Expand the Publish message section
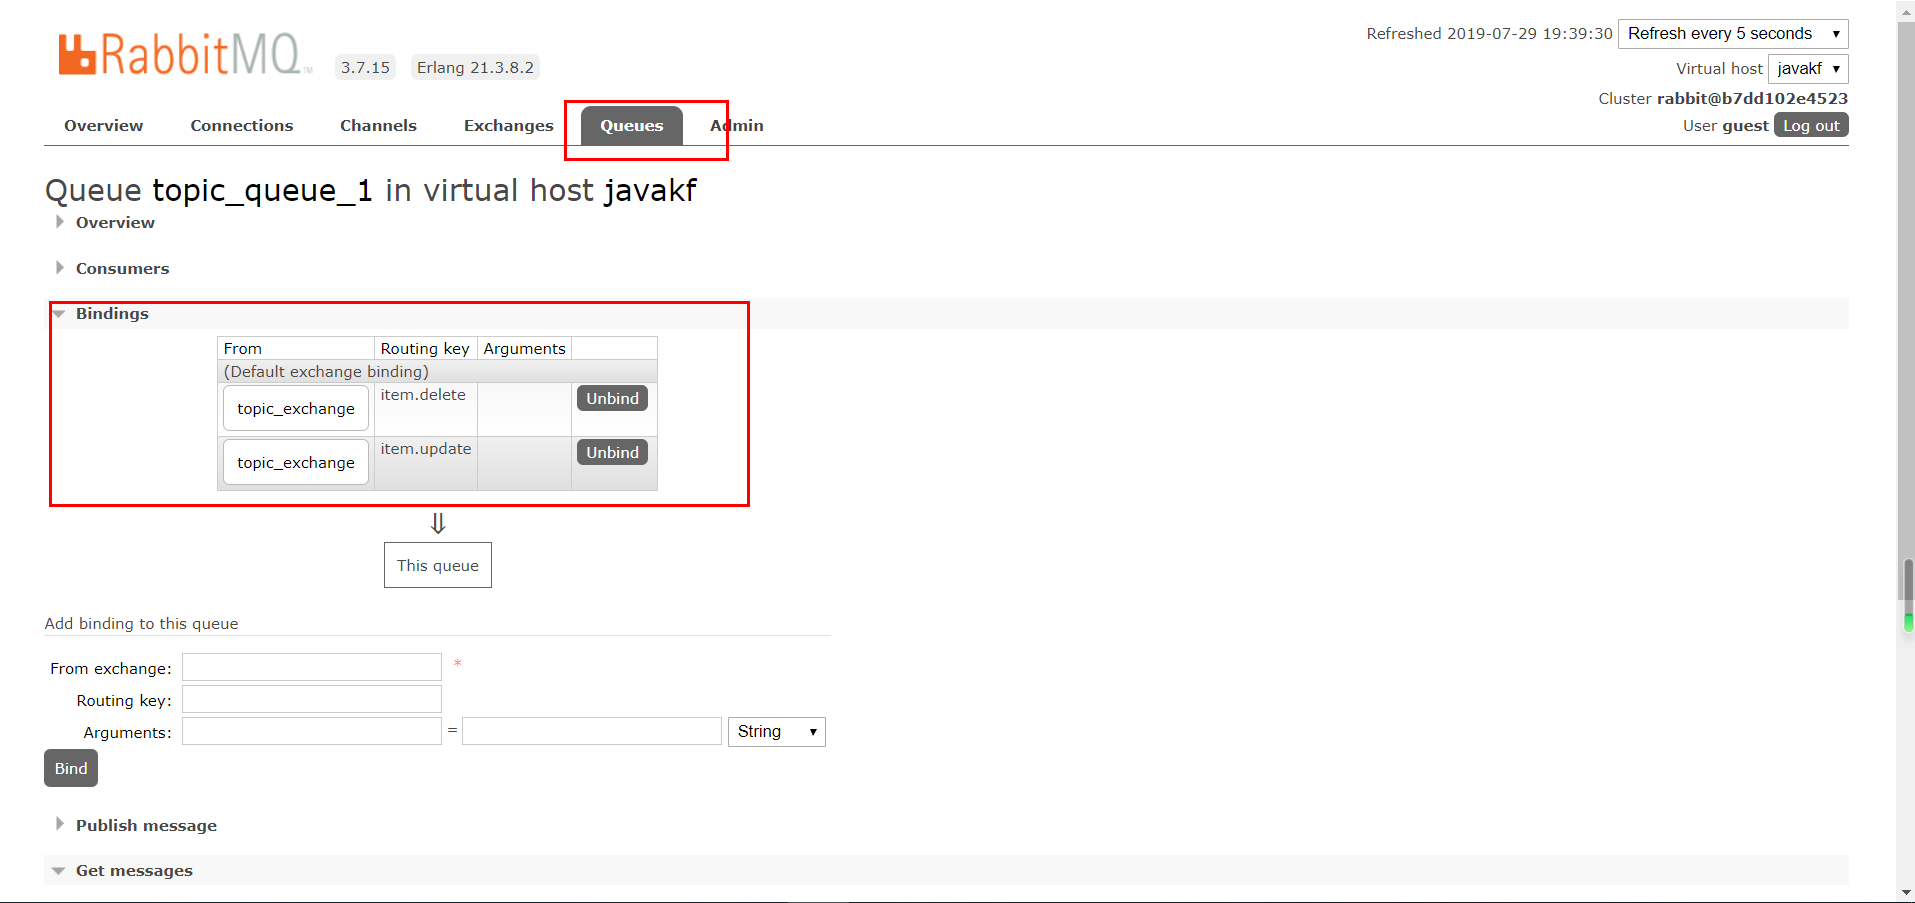 146,825
